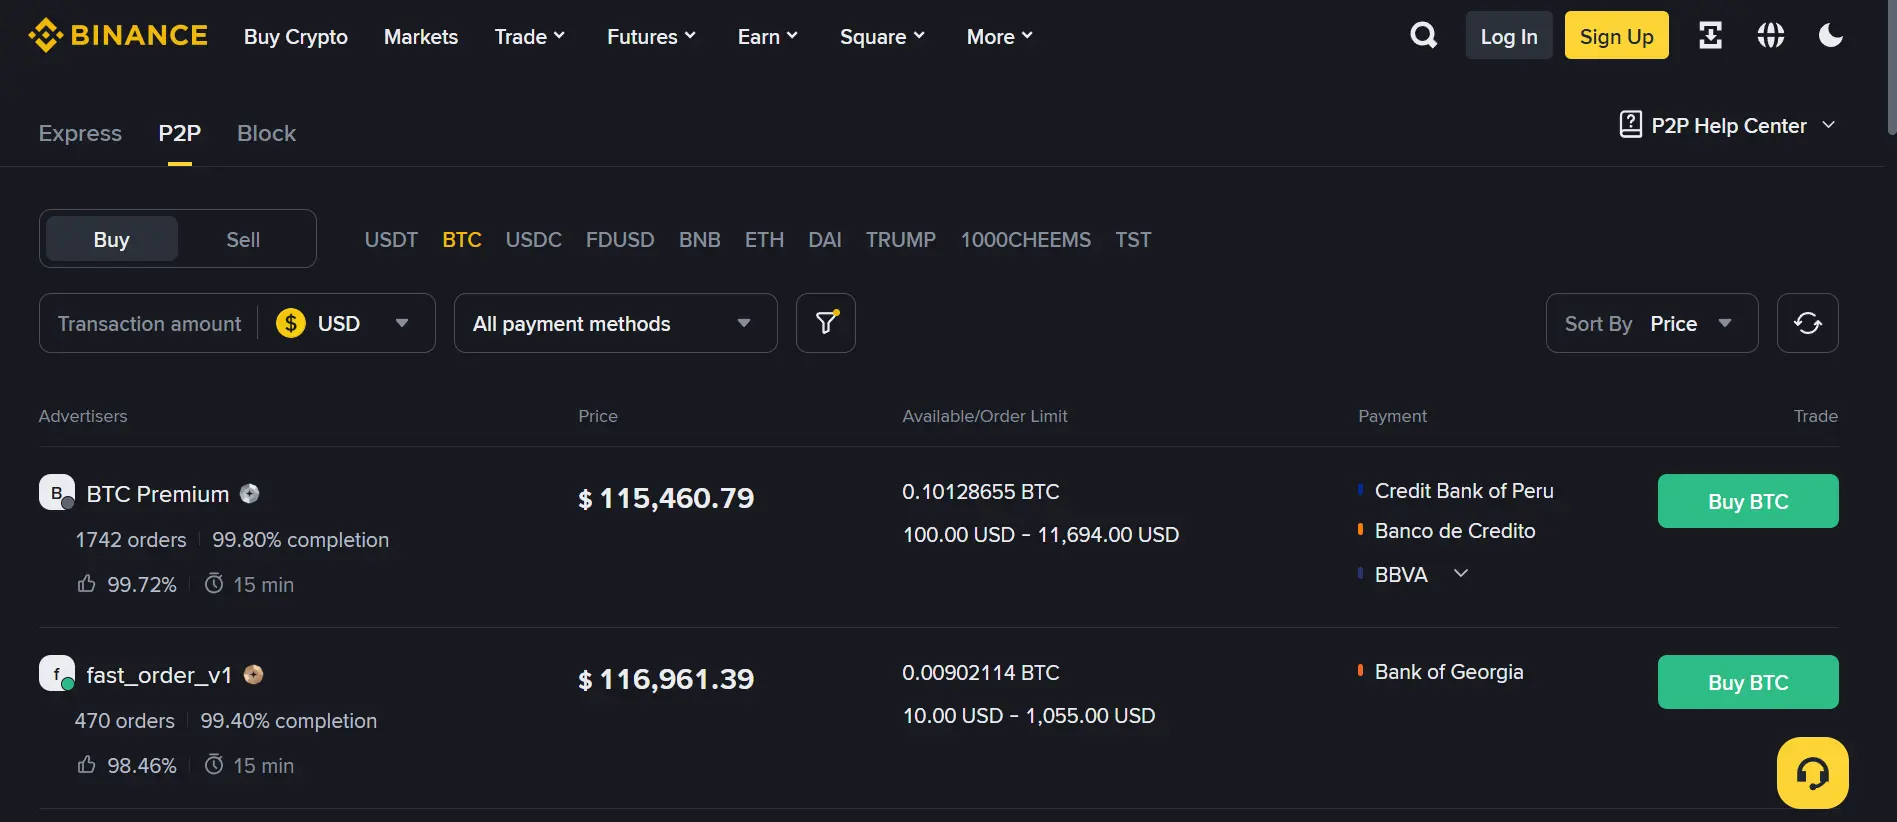
Task: Click thumbs-up icon beside 98.46%
Action: tap(87, 764)
